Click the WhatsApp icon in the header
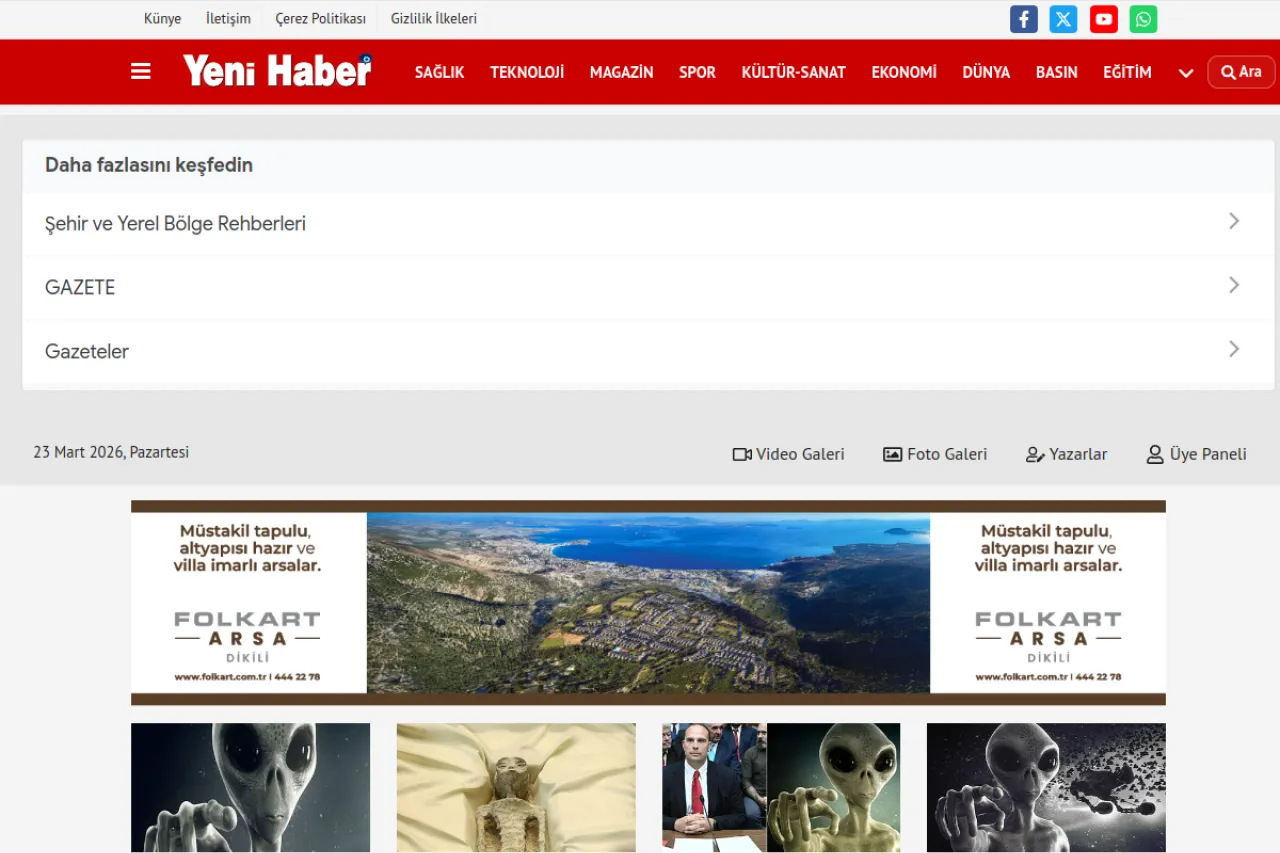The width and height of the screenshot is (1280, 853). tap(1143, 19)
